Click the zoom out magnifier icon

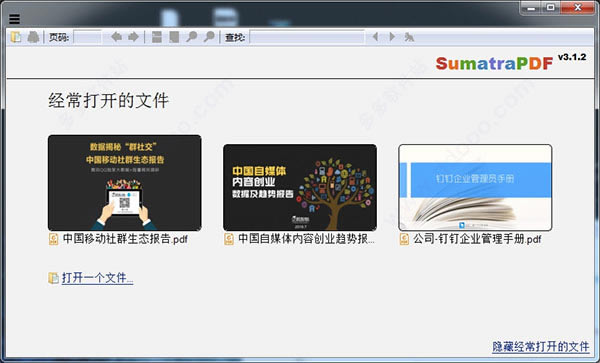click(191, 37)
